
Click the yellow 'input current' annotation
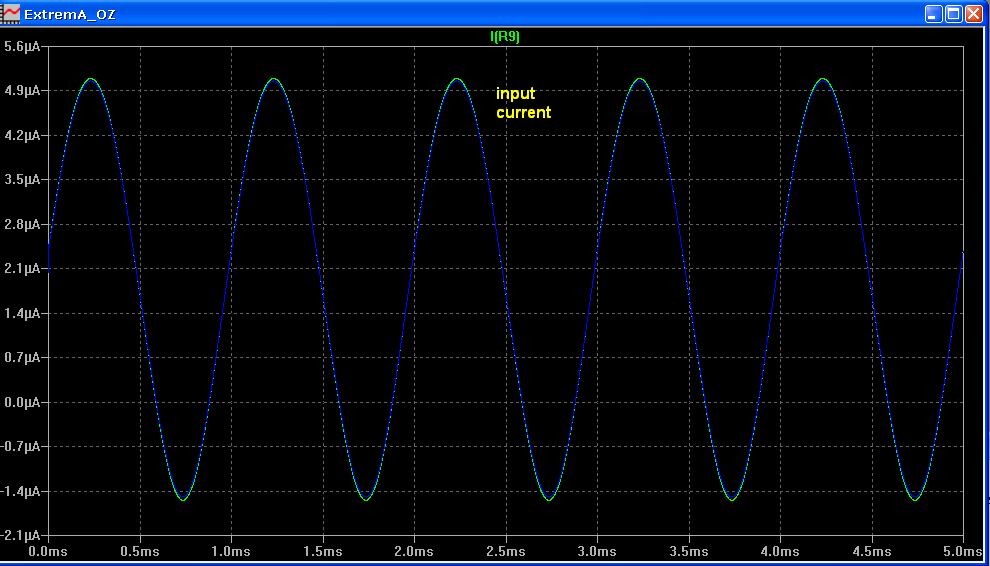523,103
